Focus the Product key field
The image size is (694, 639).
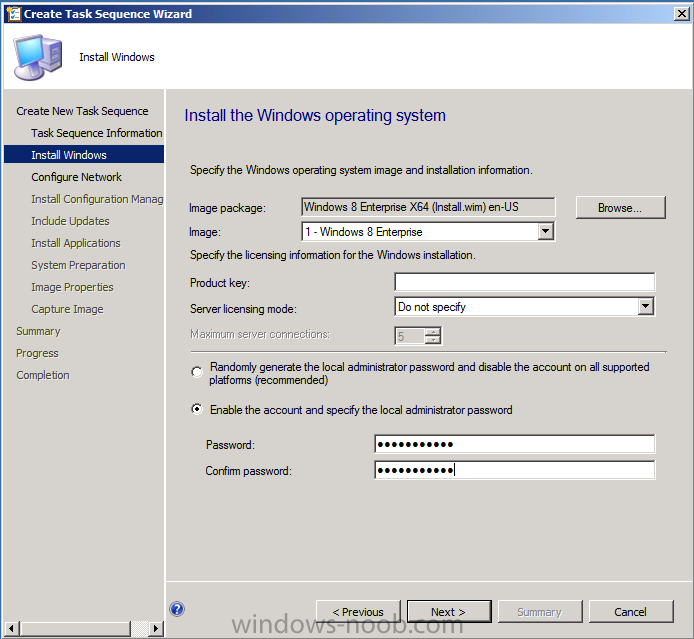pos(524,282)
